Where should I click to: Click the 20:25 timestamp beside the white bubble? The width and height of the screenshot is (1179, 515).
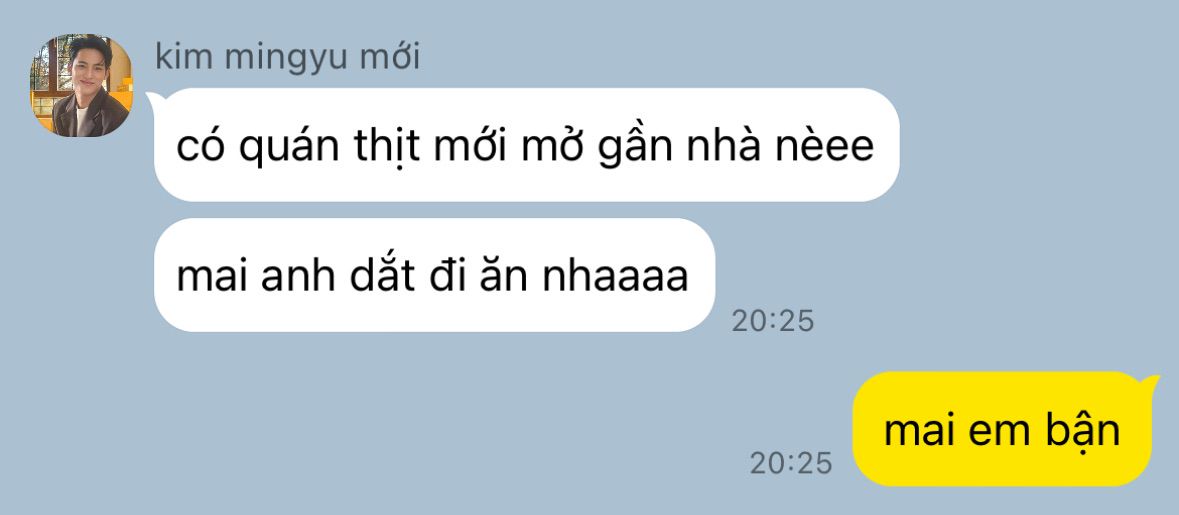coord(773,321)
